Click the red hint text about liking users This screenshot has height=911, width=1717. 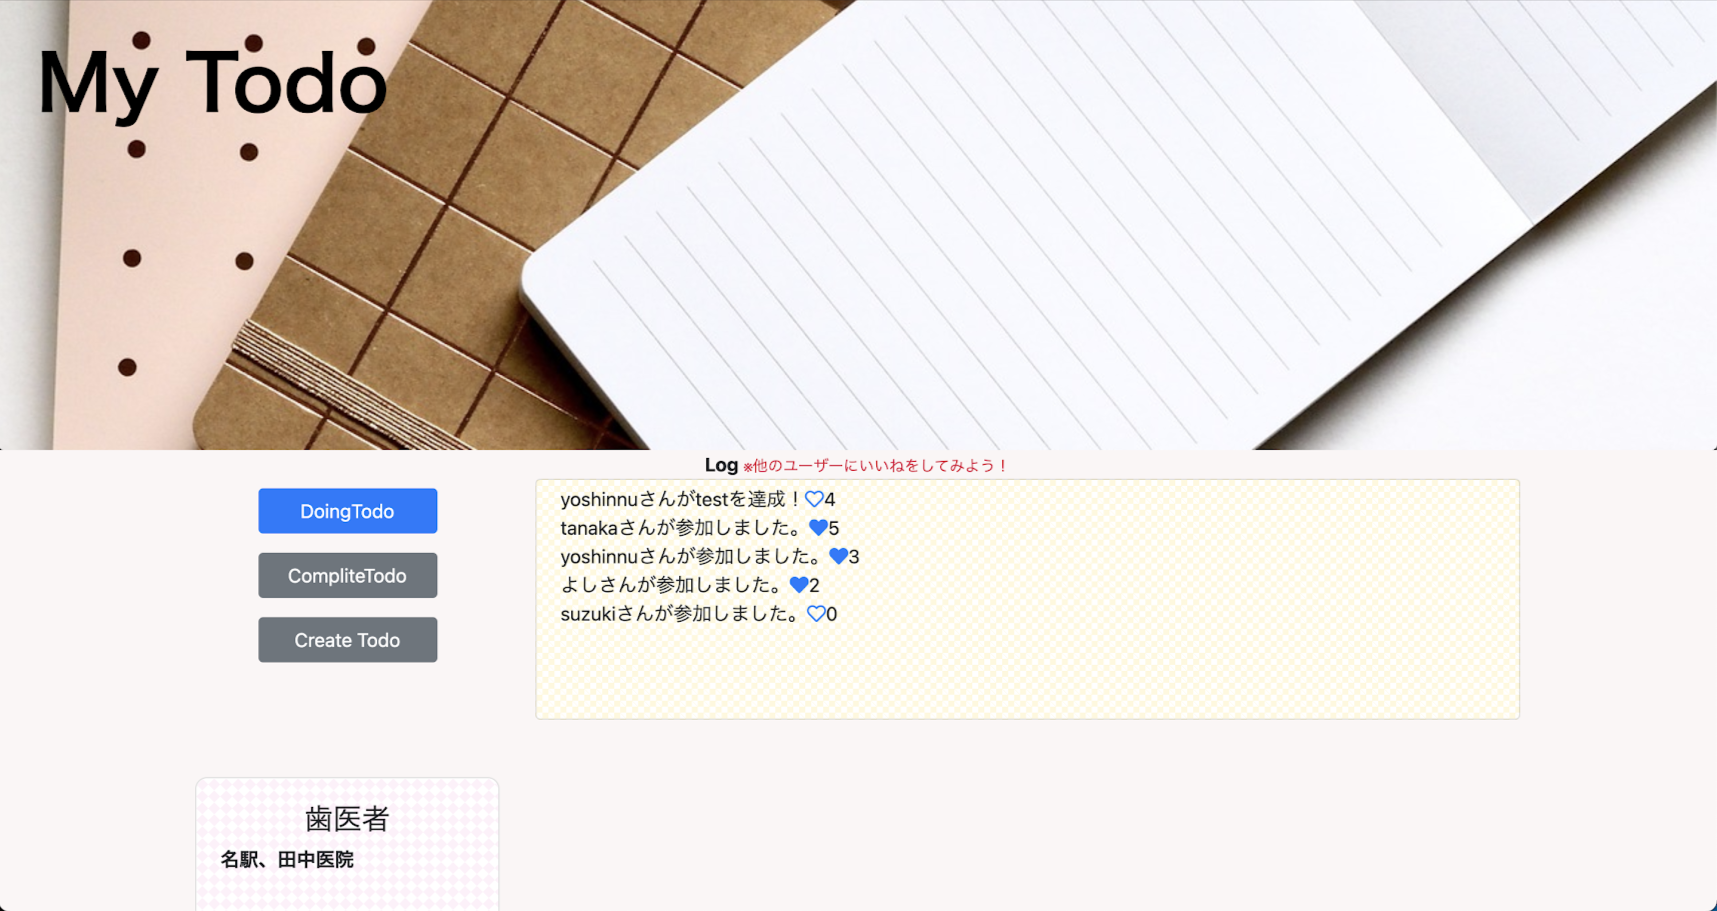[875, 466]
